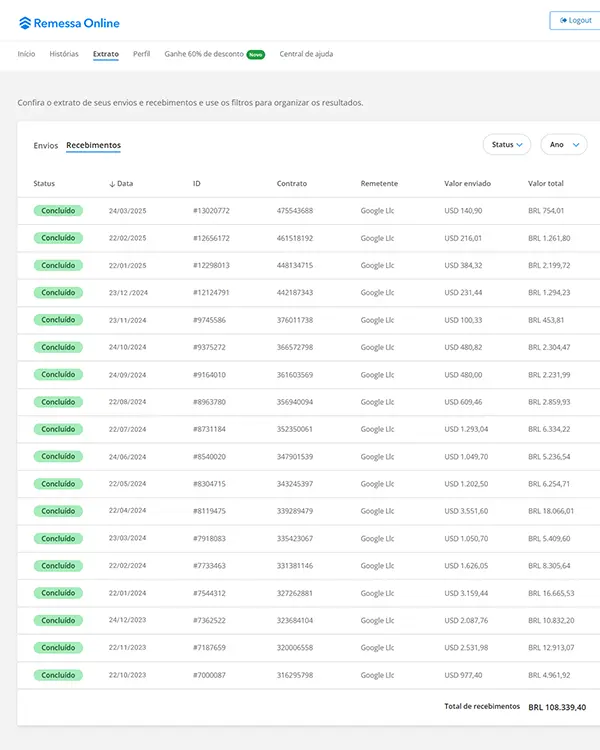This screenshot has width=600, height=750.
Task: Click the Logout button
Action: [x=576, y=20]
